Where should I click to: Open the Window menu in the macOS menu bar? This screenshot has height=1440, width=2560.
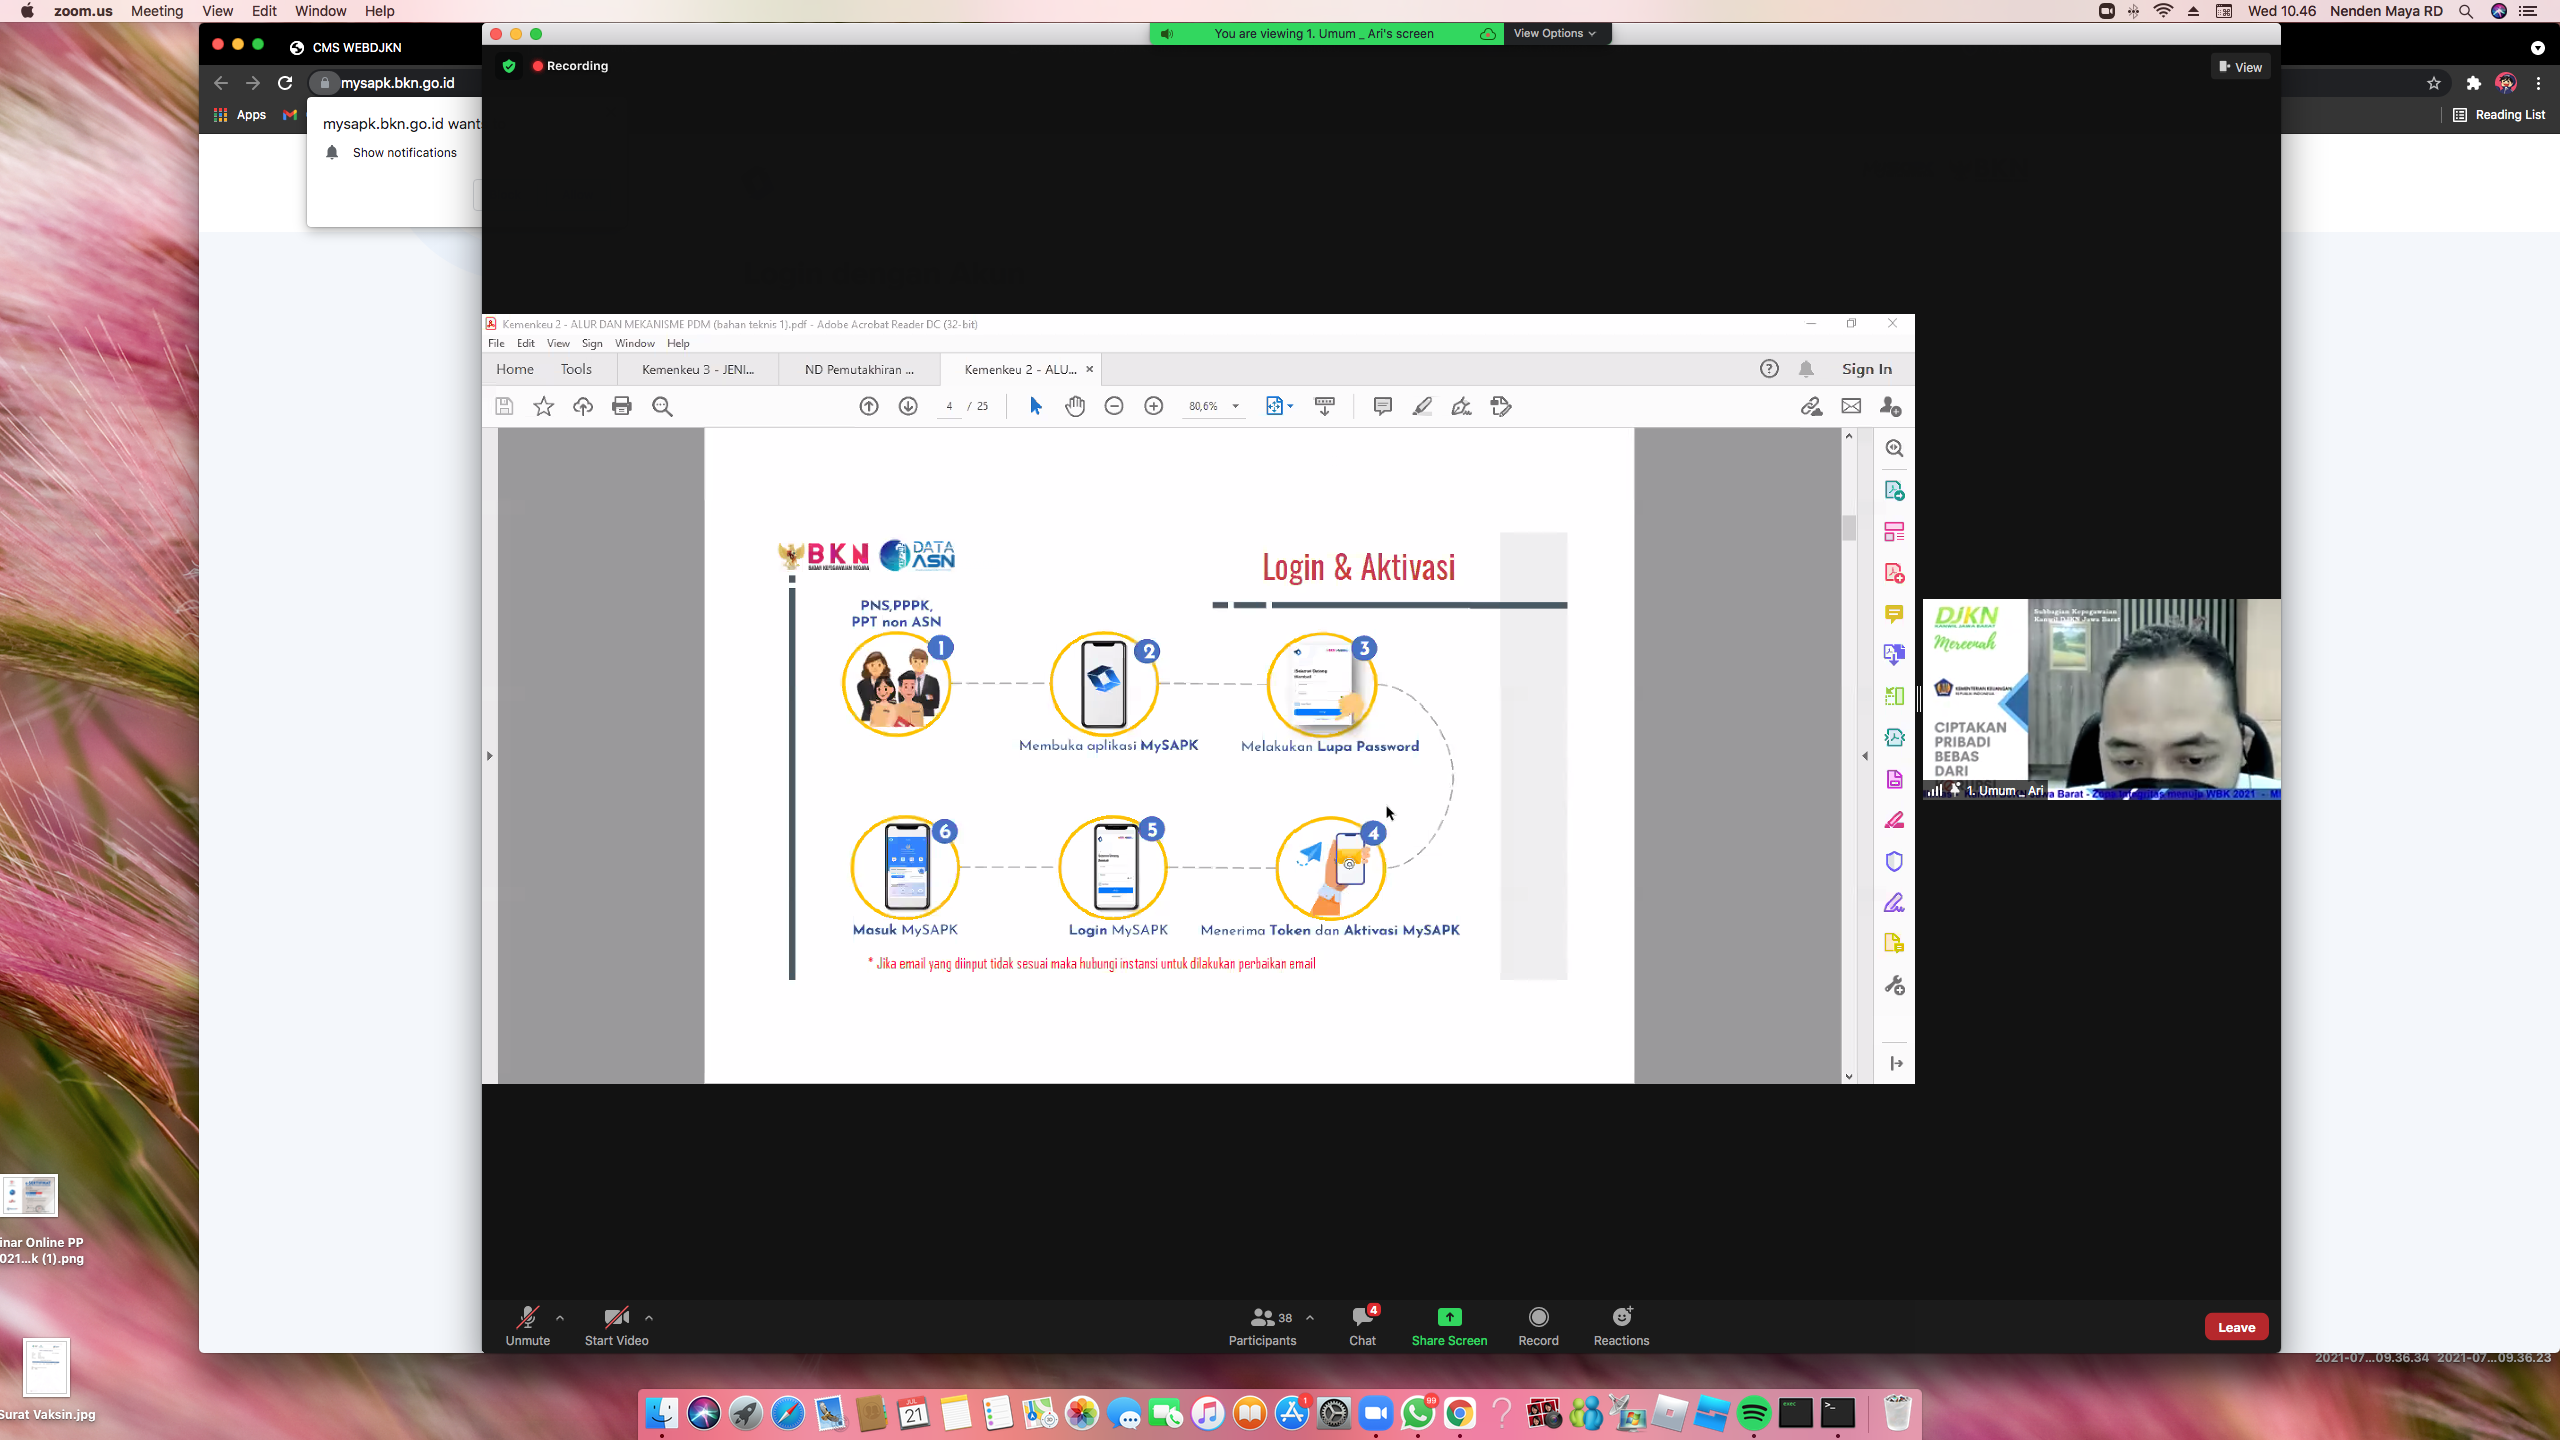(320, 11)
